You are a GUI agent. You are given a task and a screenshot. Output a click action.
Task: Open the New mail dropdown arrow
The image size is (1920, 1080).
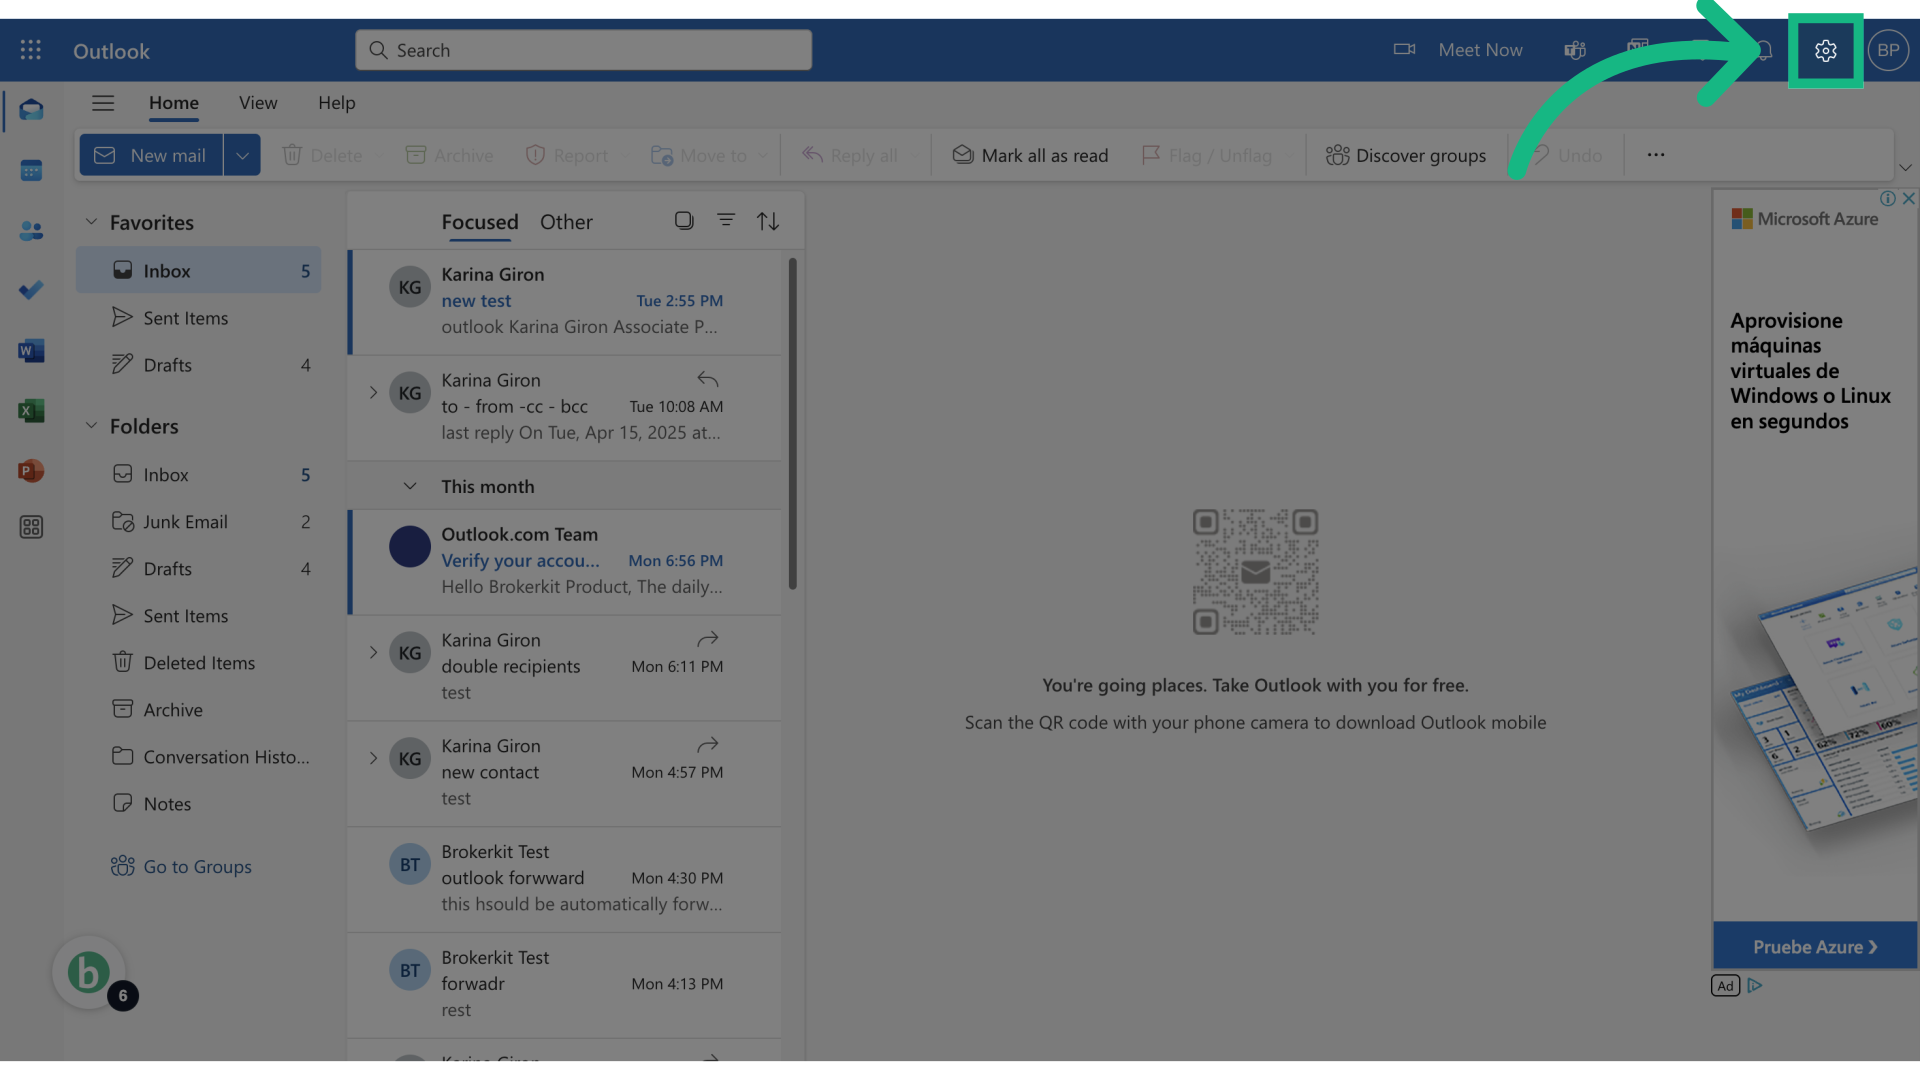242,156
